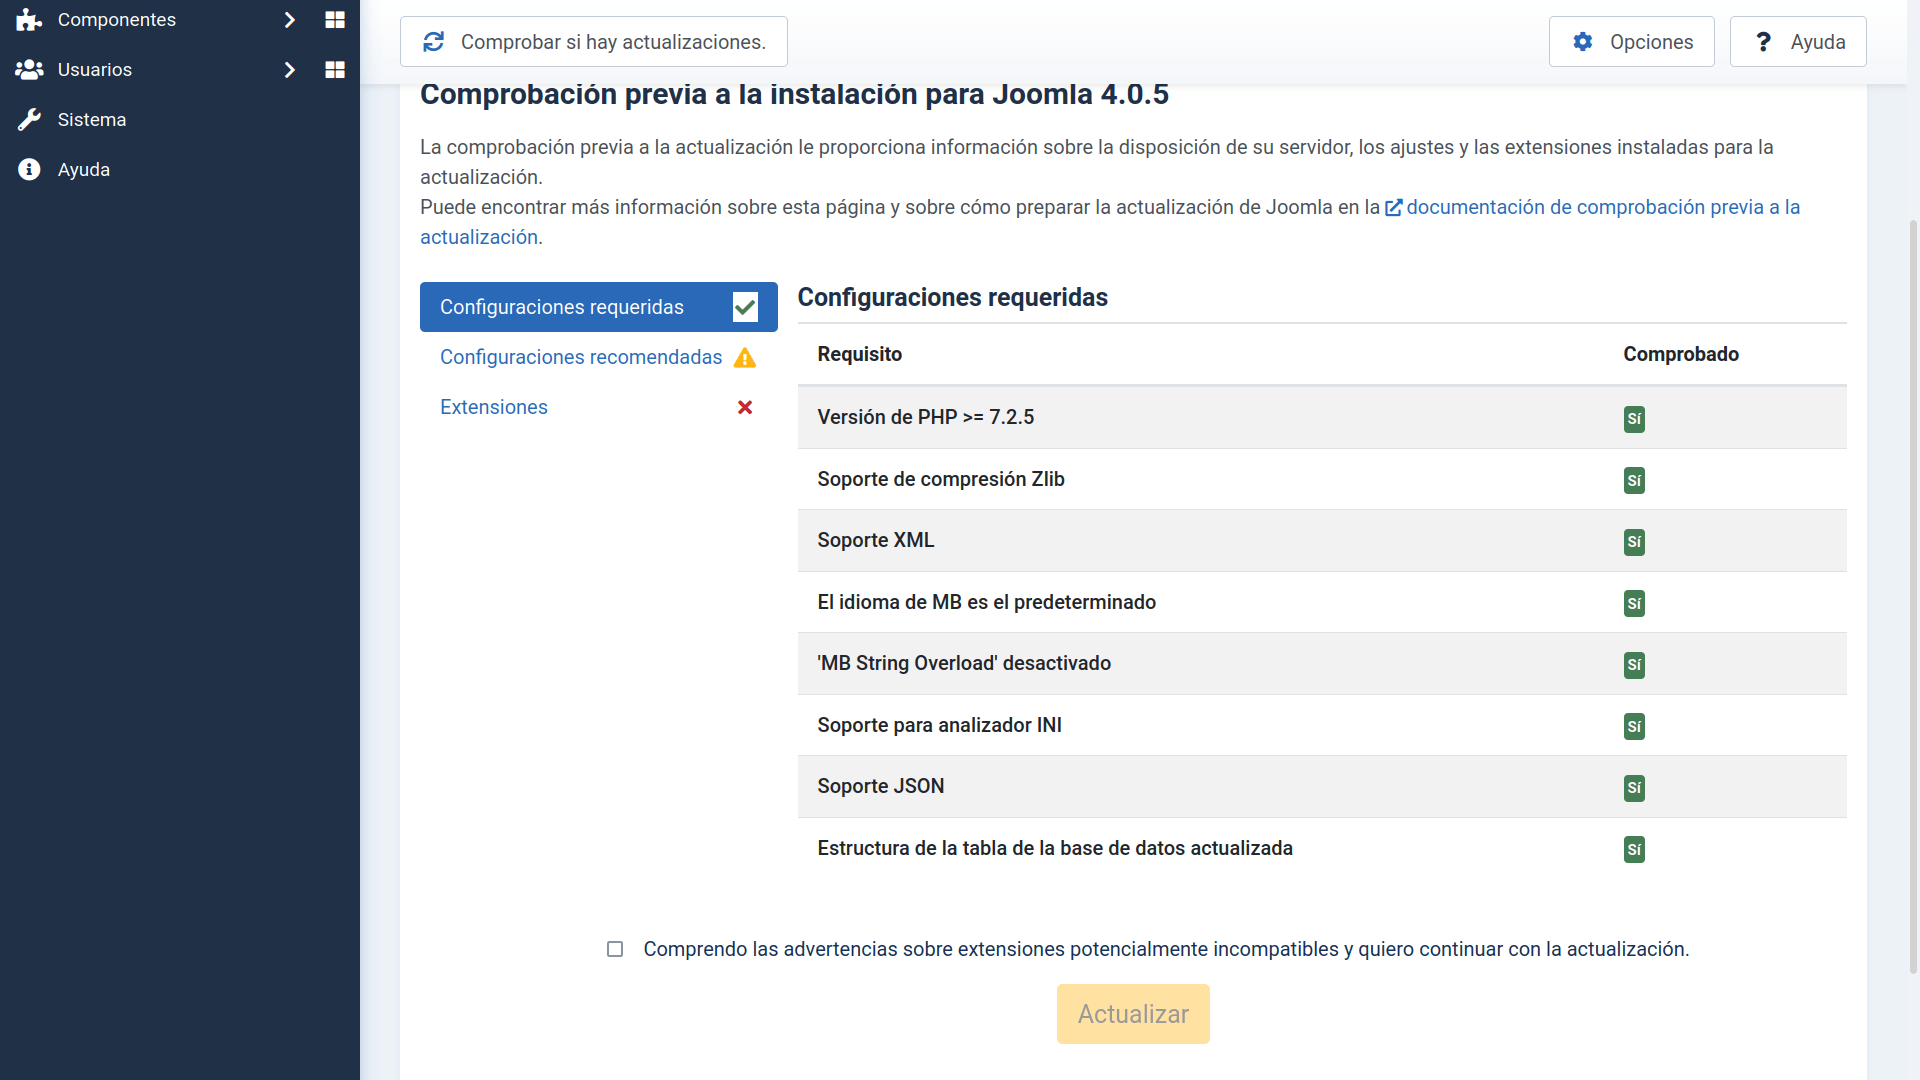Click the Sí badge for analizador INI

(x=1634, y=727)
